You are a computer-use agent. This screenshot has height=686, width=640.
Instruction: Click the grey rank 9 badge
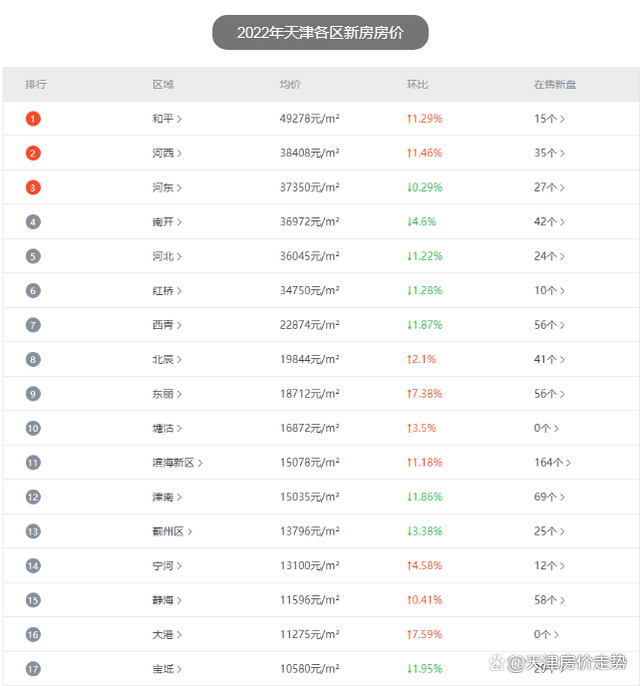pyautogui.click(x=33, y=394)
